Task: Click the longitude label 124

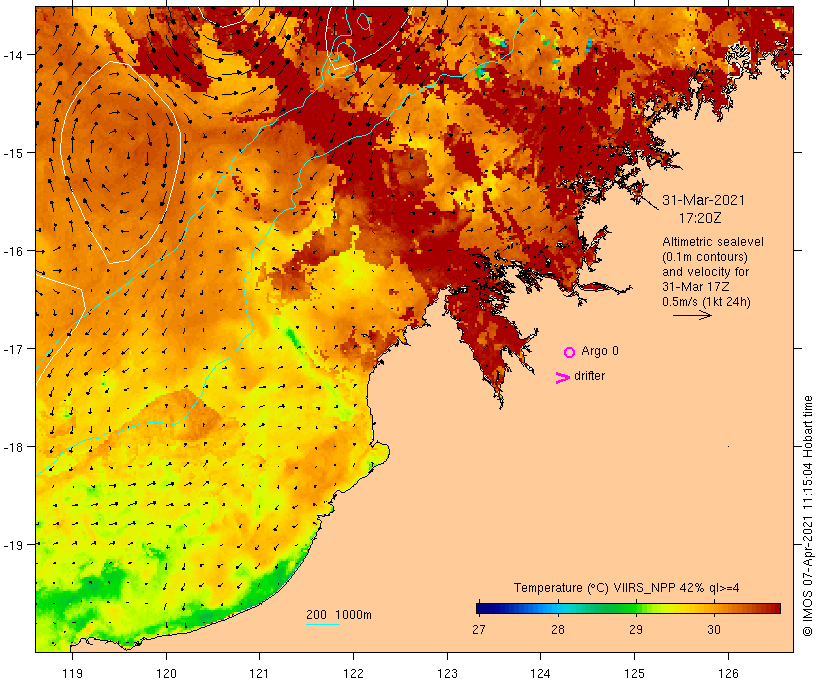Action: (x=541, y=673)
